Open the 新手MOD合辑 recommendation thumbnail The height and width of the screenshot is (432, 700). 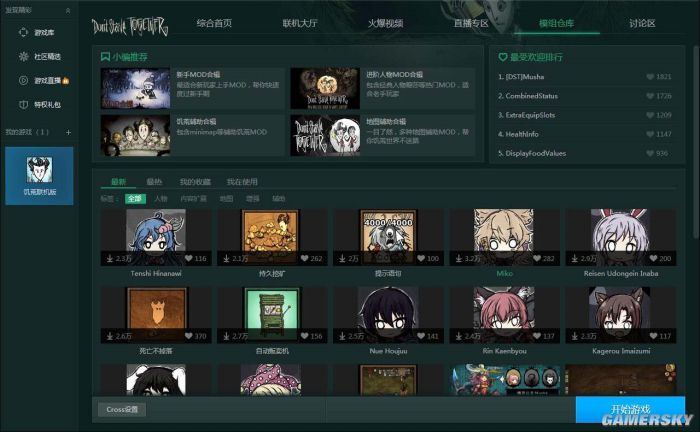pyautogui.click(x=135, y=88)
